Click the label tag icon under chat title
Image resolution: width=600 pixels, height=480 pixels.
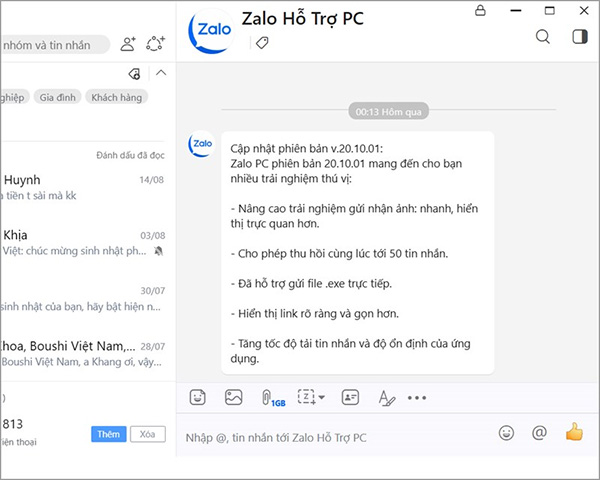coord(262,42)
